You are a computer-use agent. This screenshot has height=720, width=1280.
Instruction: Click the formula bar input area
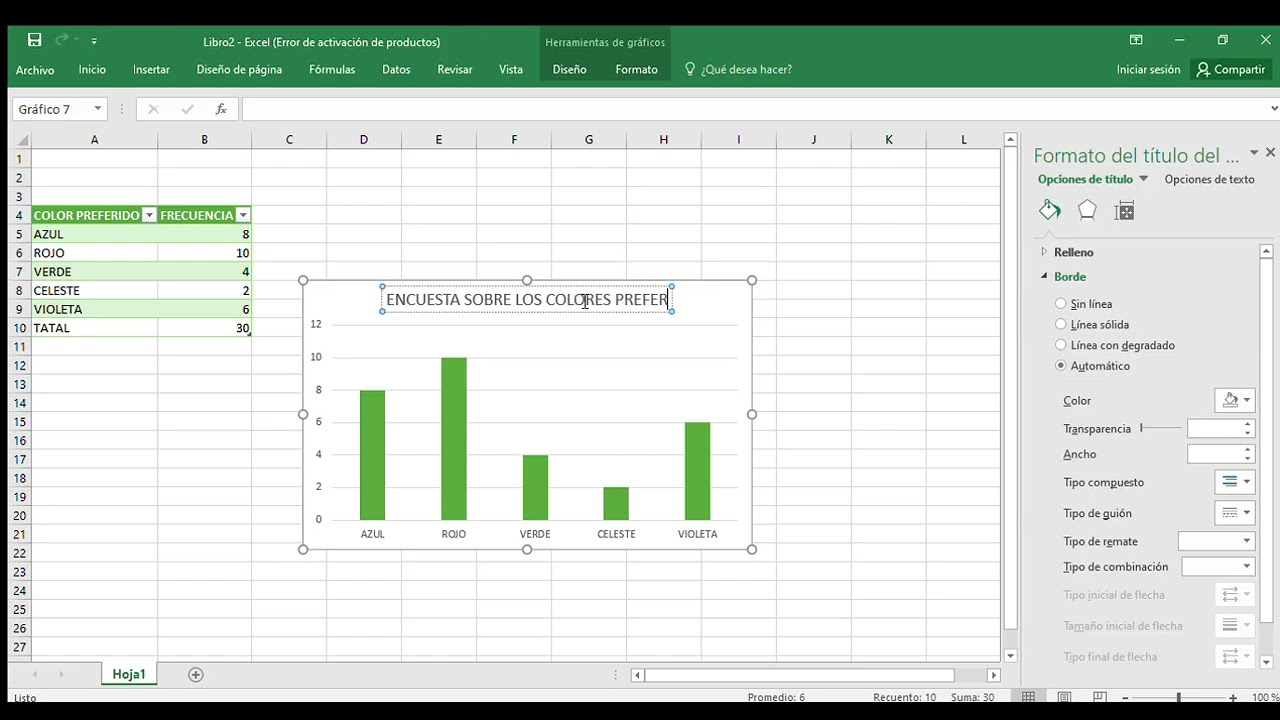753,109
